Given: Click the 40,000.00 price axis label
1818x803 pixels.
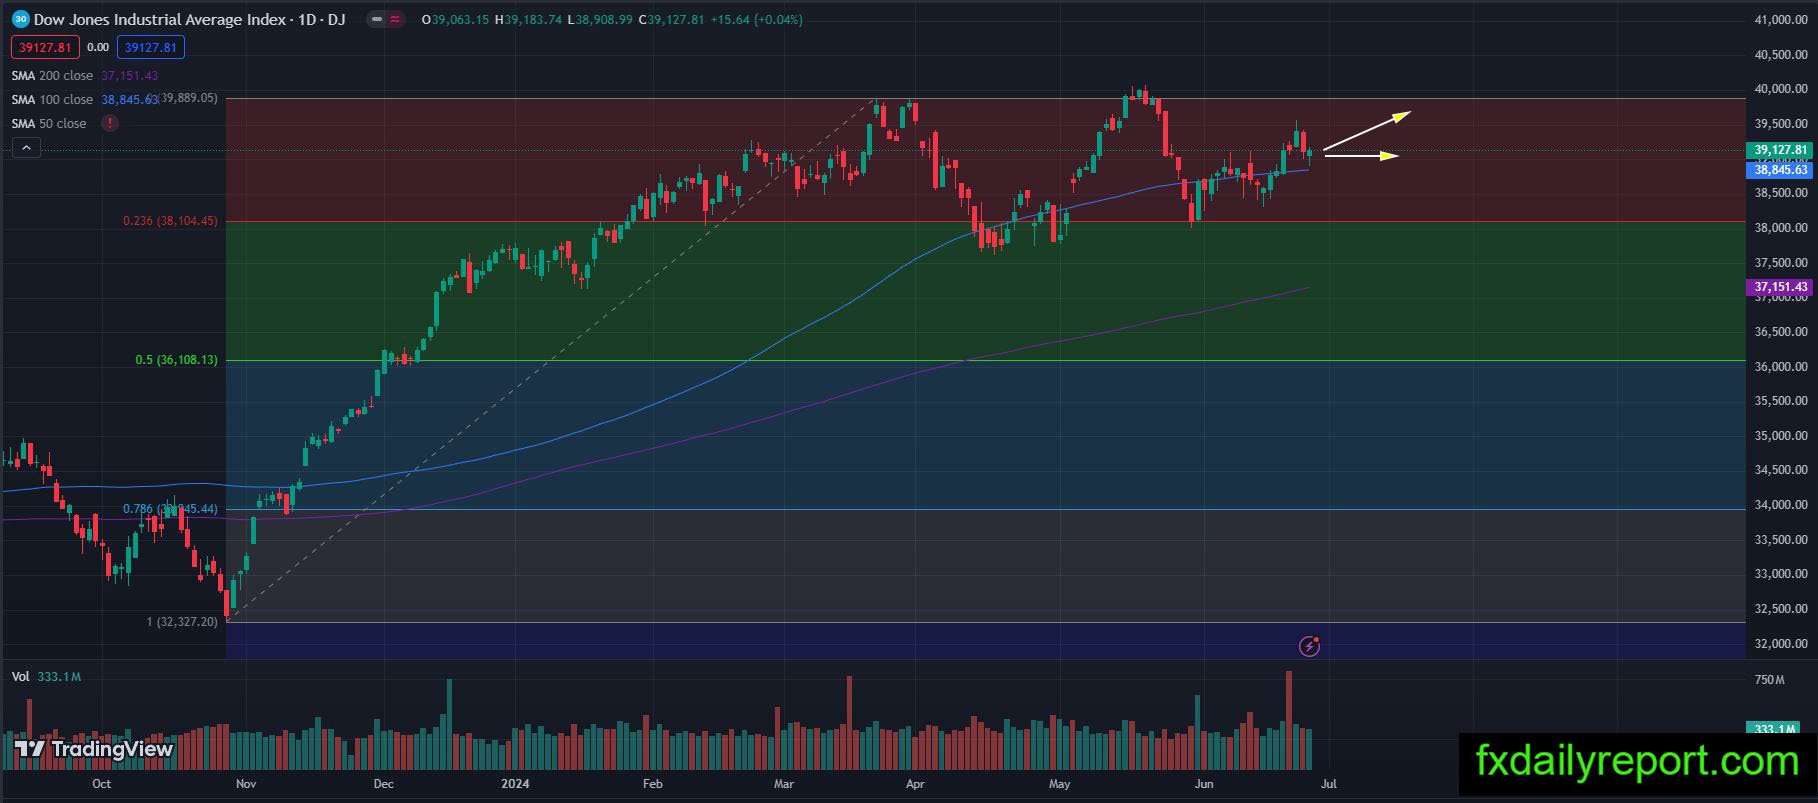Looking at the screenshot, I should pyautogui.click(x=1781, y=89).
